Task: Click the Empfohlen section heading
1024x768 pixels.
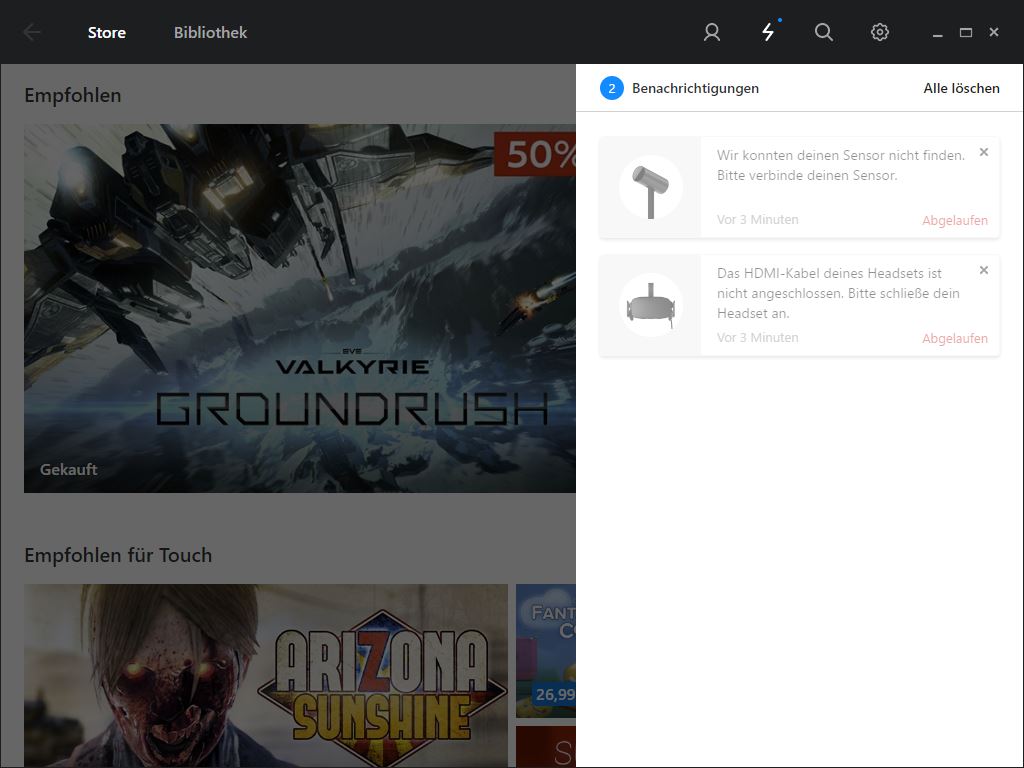Action: point(72,95)
